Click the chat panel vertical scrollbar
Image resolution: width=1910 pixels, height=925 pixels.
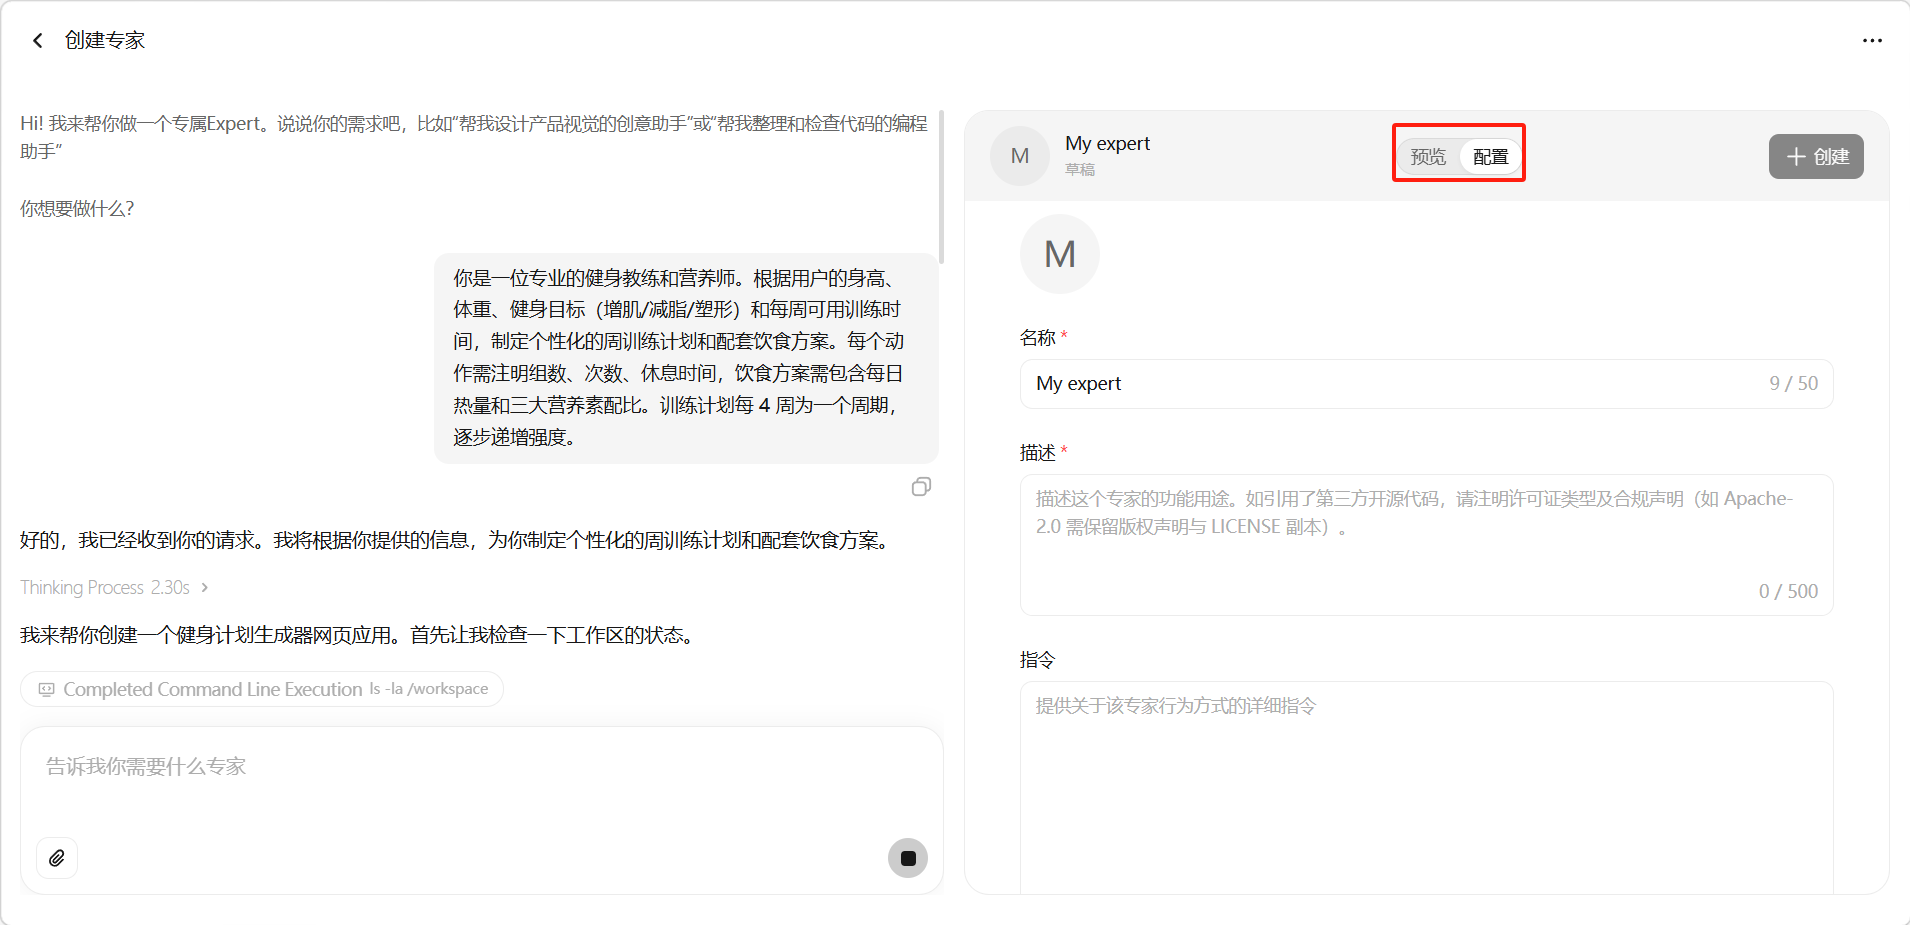941,190
